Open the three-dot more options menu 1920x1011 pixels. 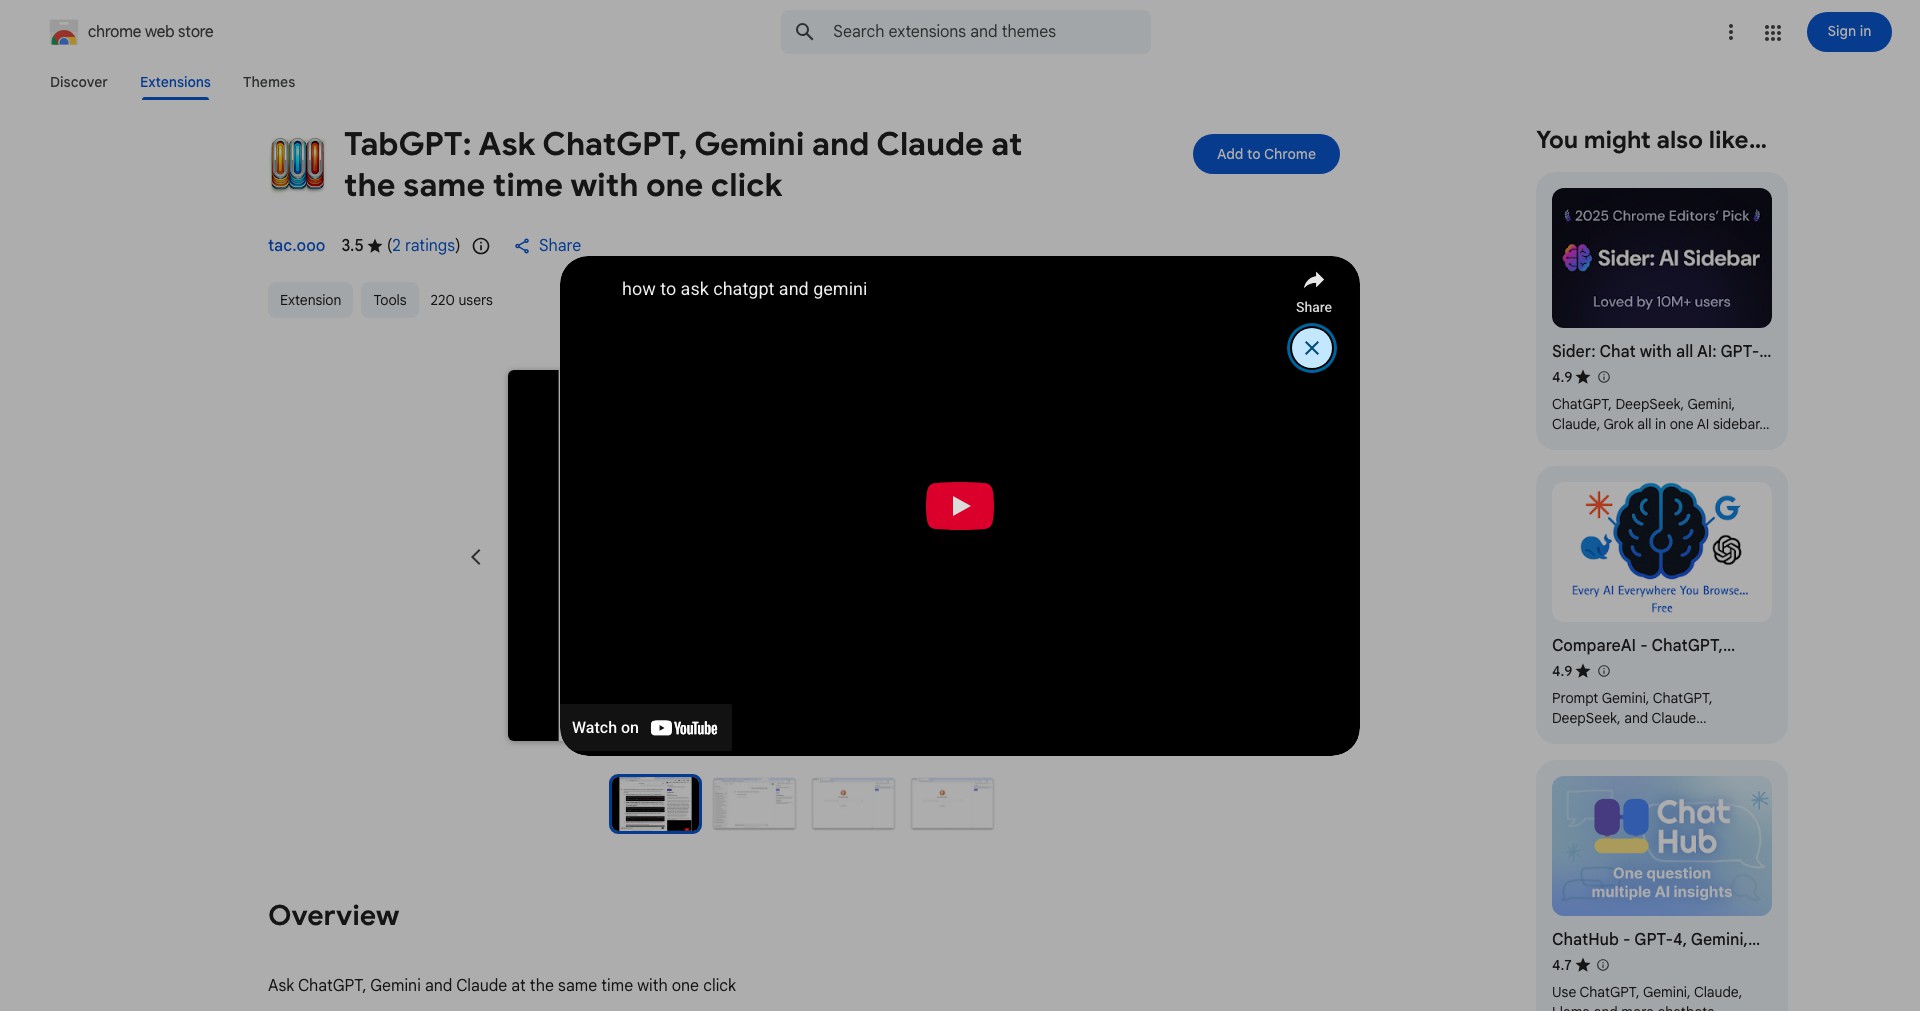pyautogui.click(x=1731, y=32)
